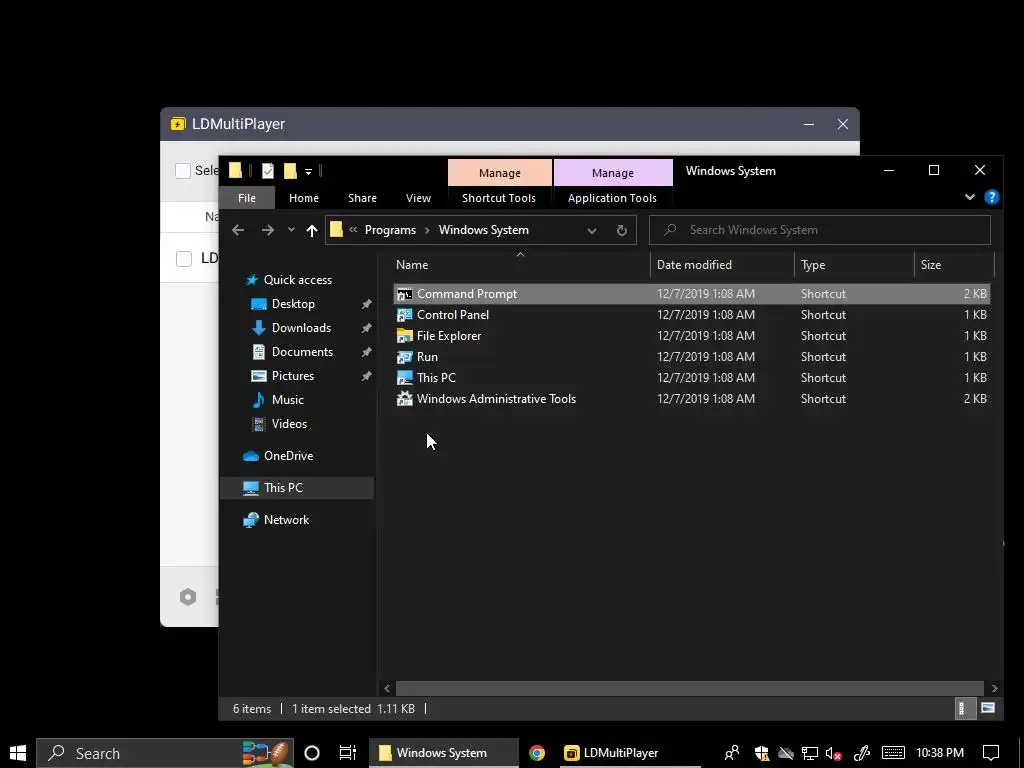Open the Windows Ink pen tray icon
Image resolution: width=1024 pixels, height=768 pixels.
(x=861, y=753)
